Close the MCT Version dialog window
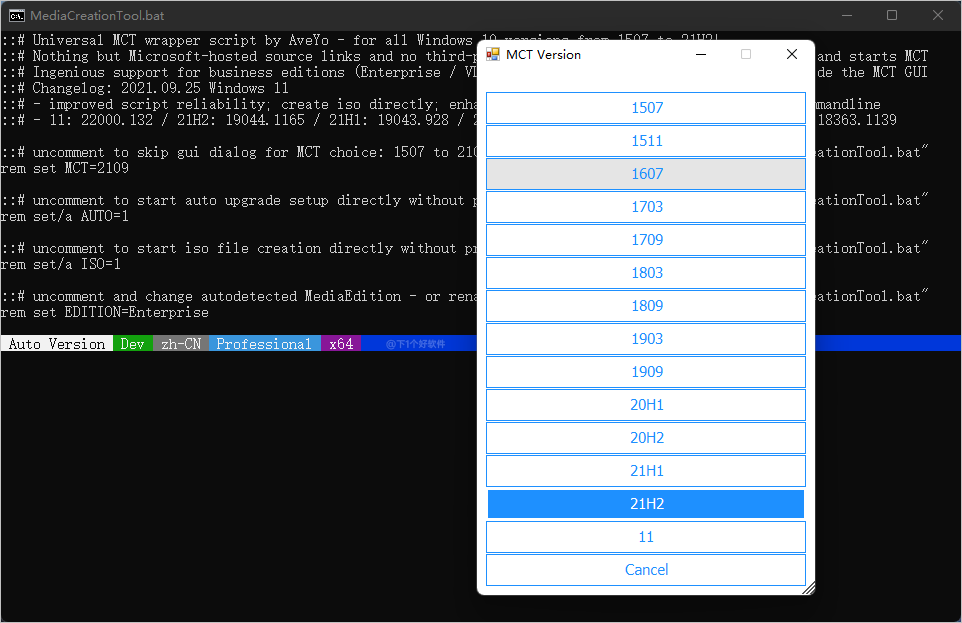 (791, 55)
